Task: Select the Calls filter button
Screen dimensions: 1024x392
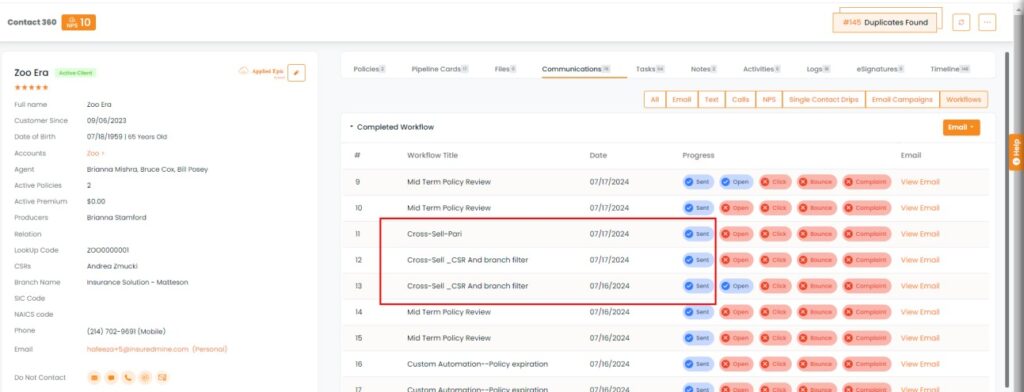Action: coord(741,100)
